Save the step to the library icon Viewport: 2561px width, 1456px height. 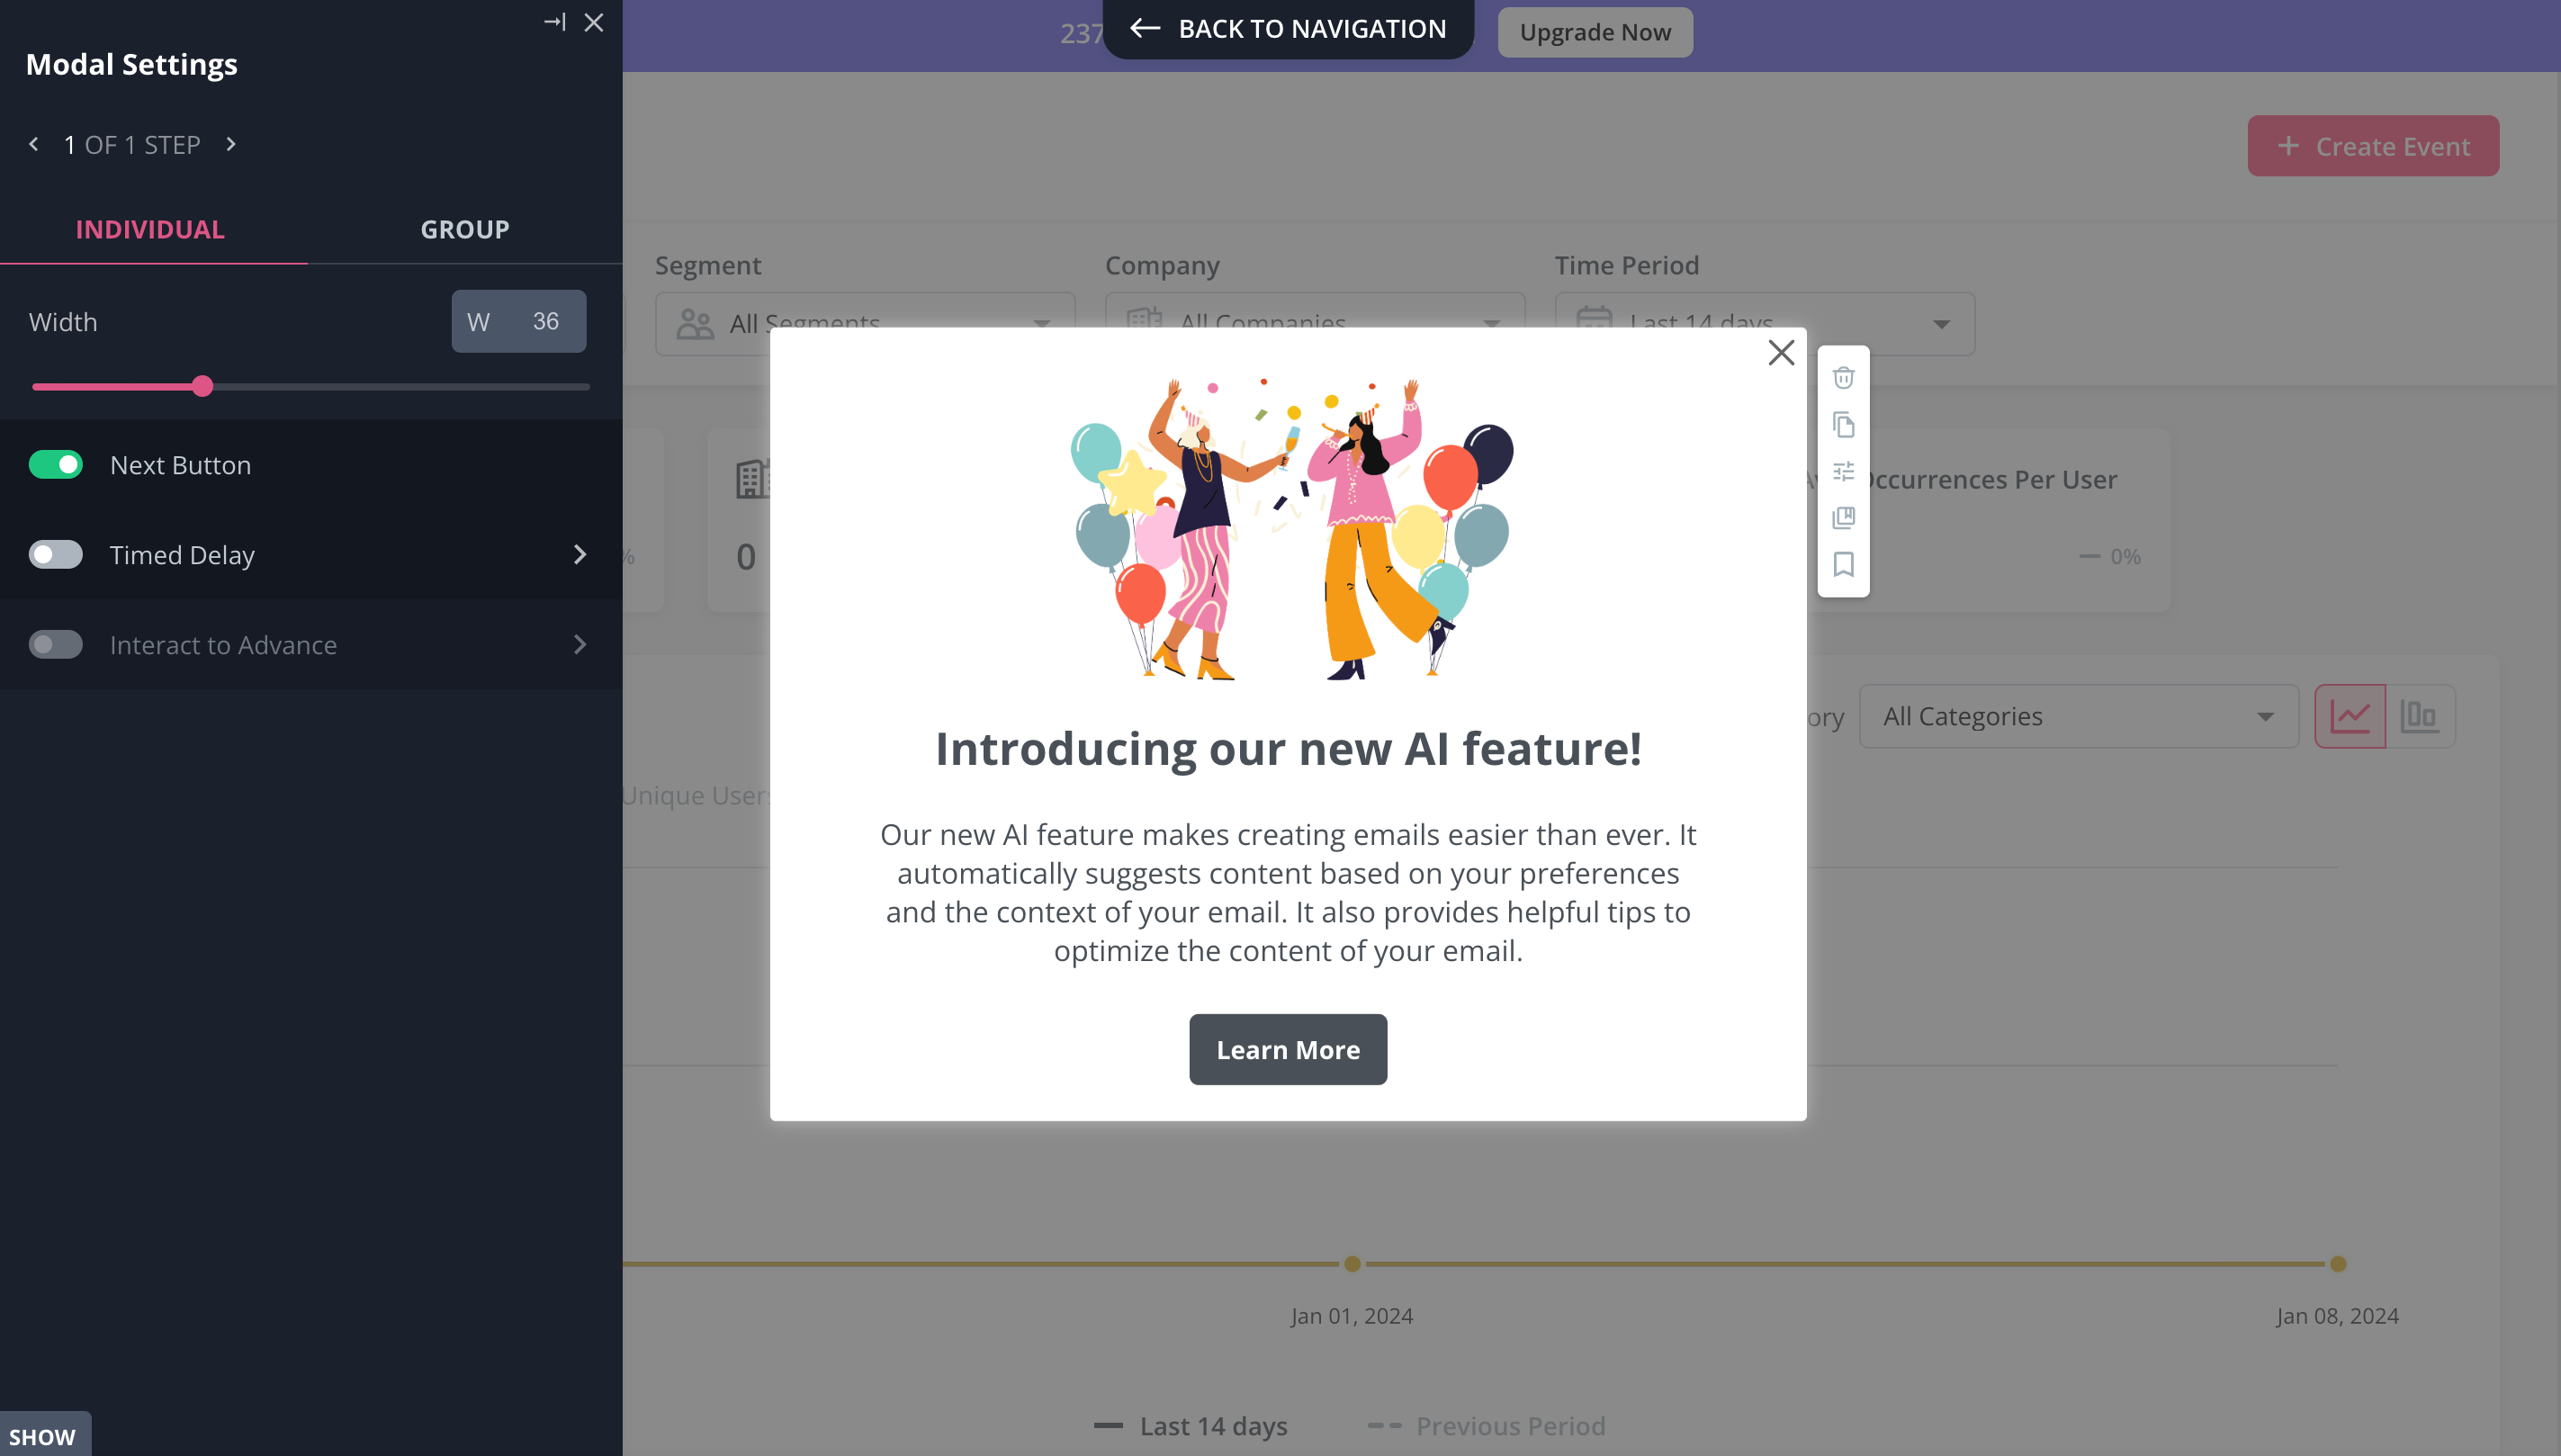coord(1843,518)
